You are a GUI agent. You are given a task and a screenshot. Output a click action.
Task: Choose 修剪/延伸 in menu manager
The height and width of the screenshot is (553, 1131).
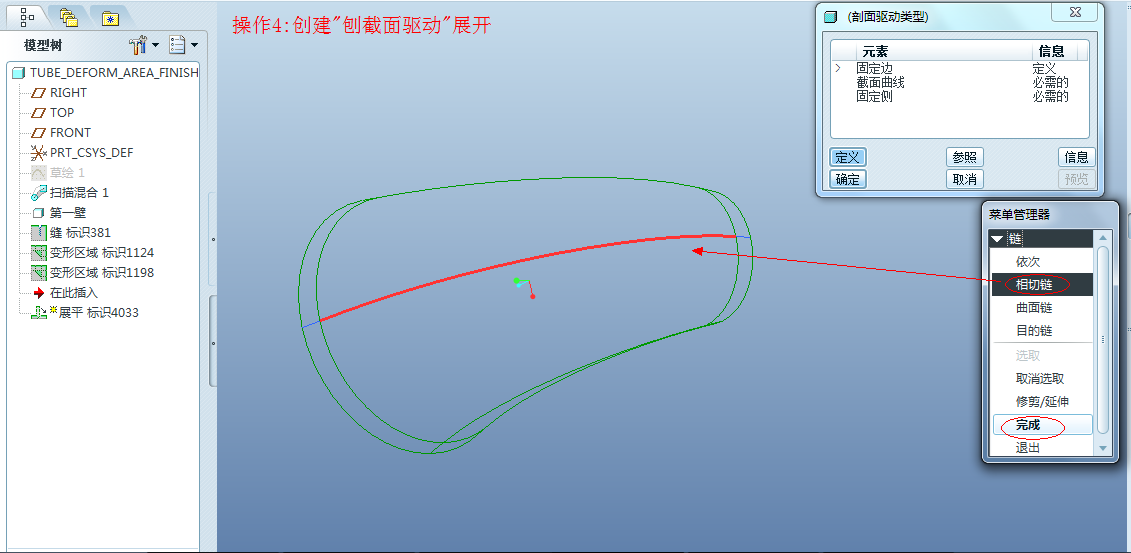(x=1042, y=402)
